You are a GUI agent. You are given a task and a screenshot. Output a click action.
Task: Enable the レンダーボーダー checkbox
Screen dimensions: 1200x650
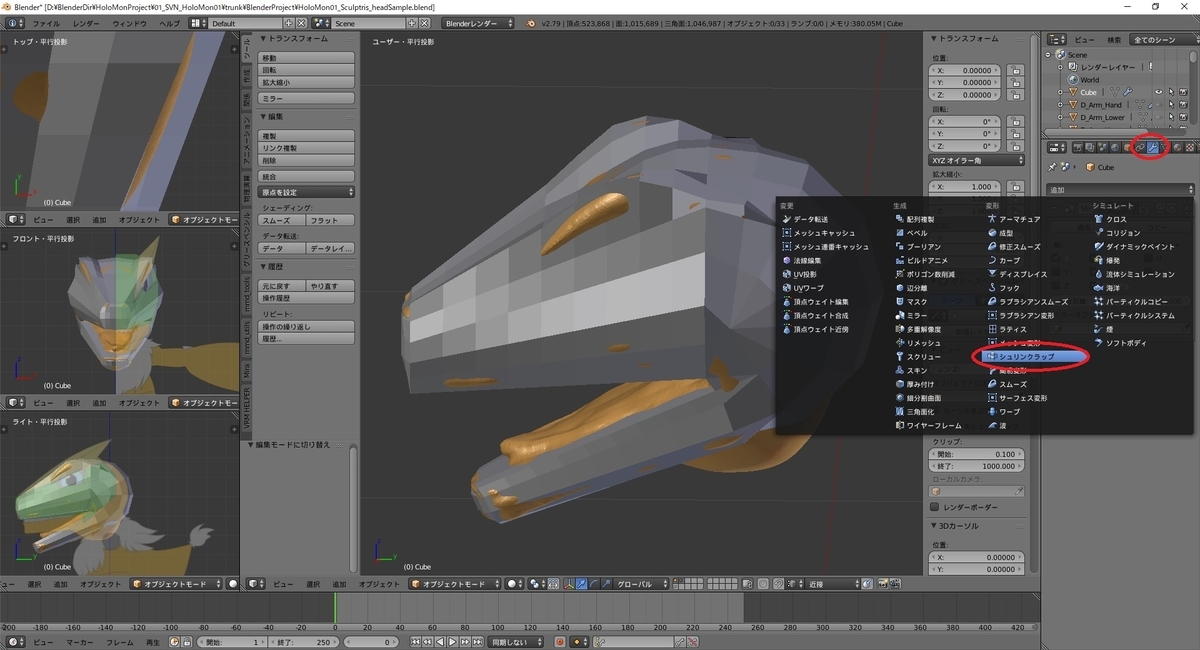pyautogui.click(x=936, y=508)
